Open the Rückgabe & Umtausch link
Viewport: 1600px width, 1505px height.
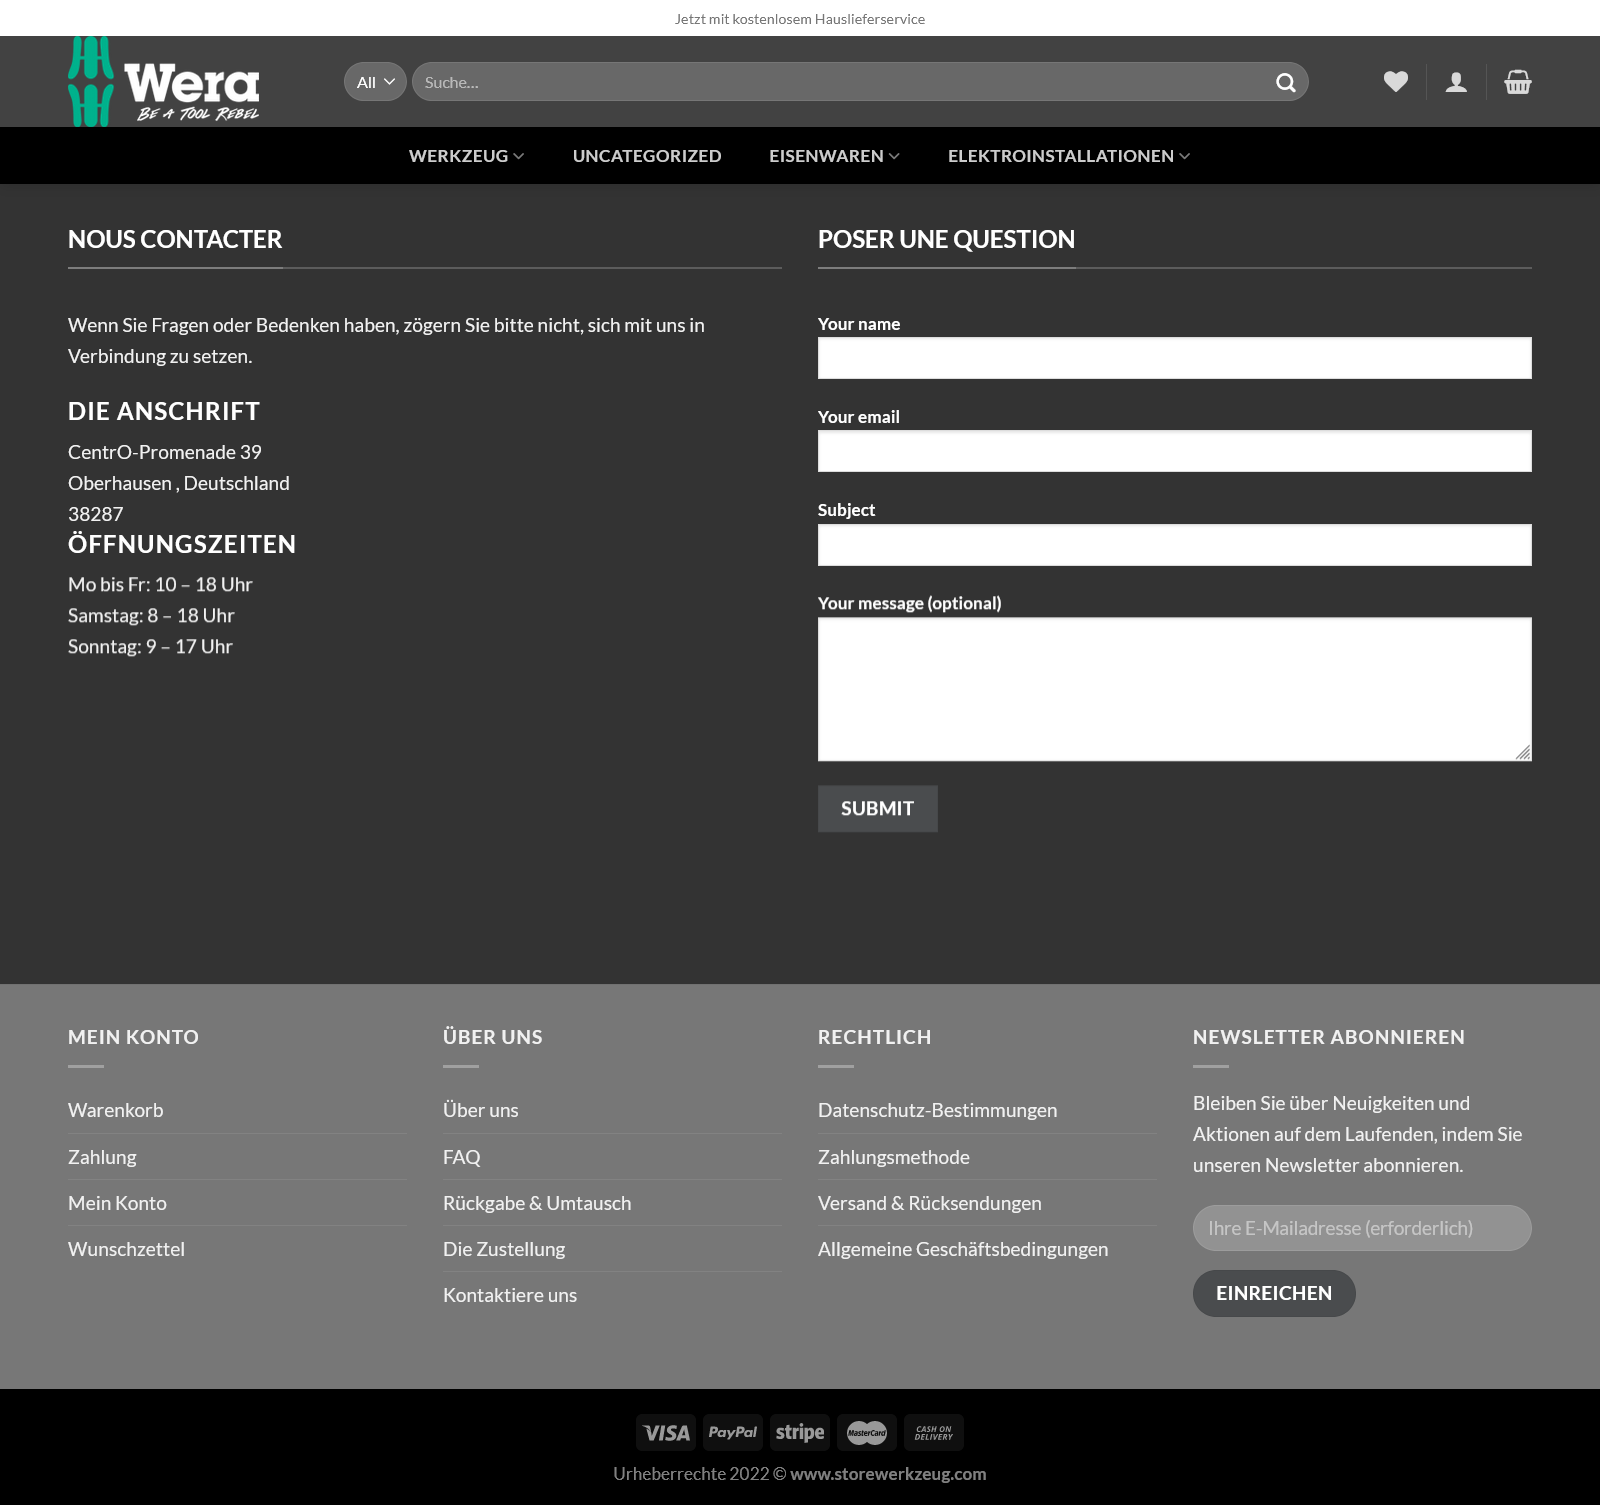(x=537, y=1203)
